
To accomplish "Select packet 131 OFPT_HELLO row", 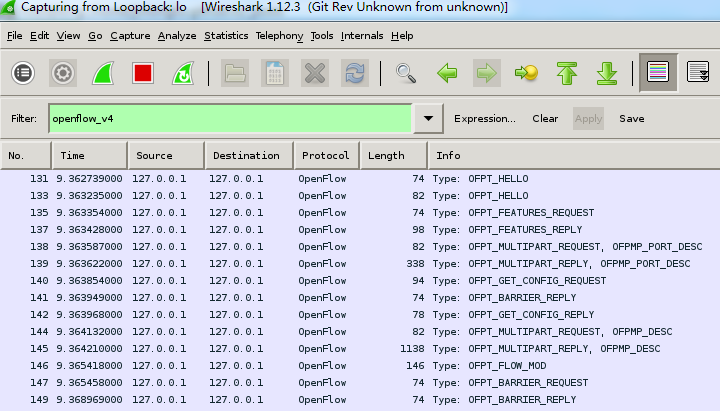I will (360, 179).
